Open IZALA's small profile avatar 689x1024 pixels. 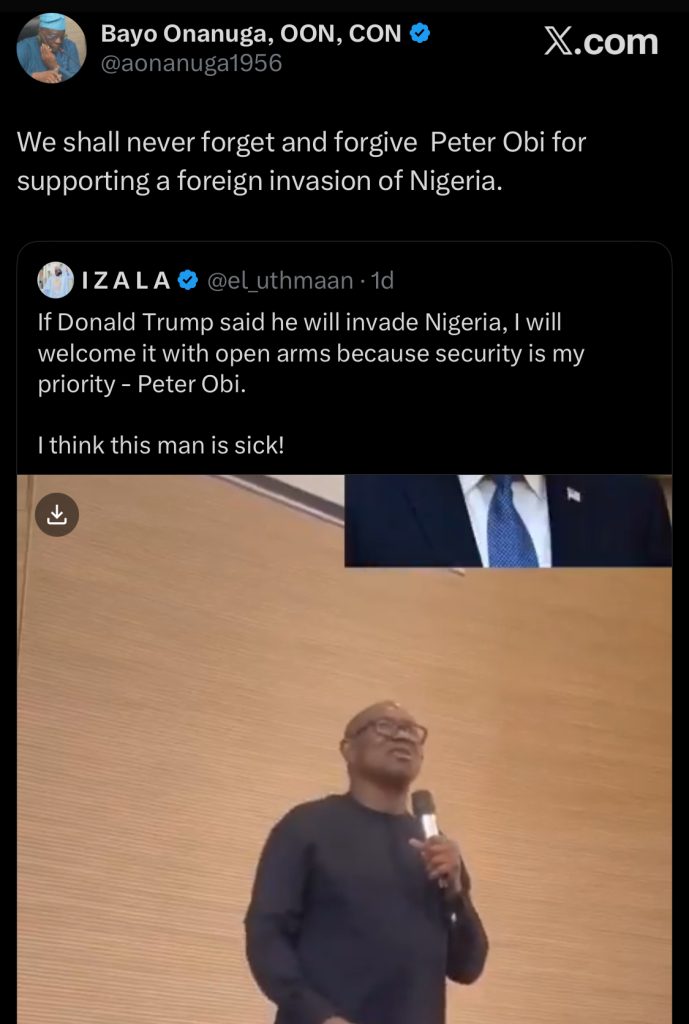coord(56,281)
